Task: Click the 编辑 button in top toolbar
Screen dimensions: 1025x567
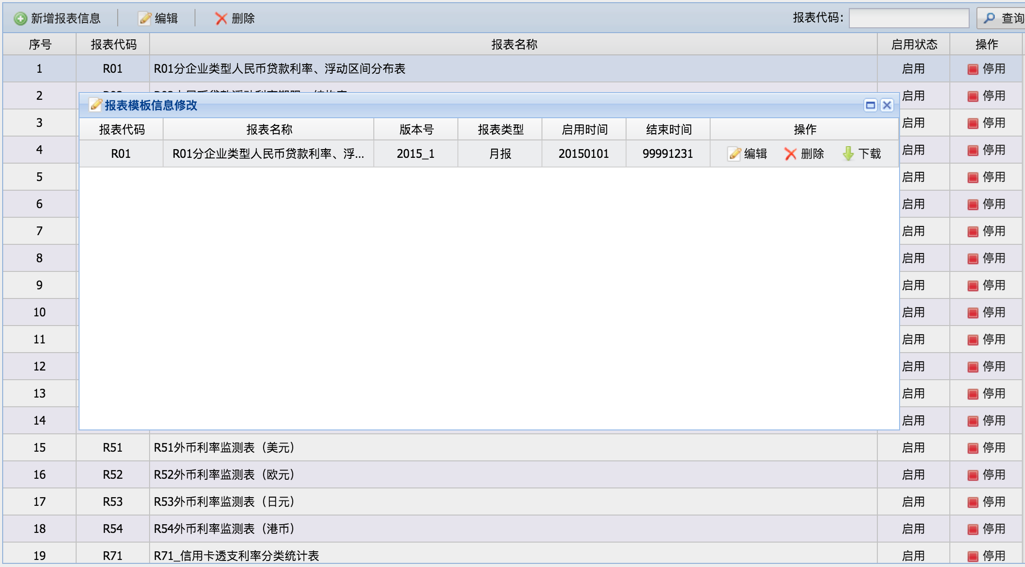Action: (158, 18)
